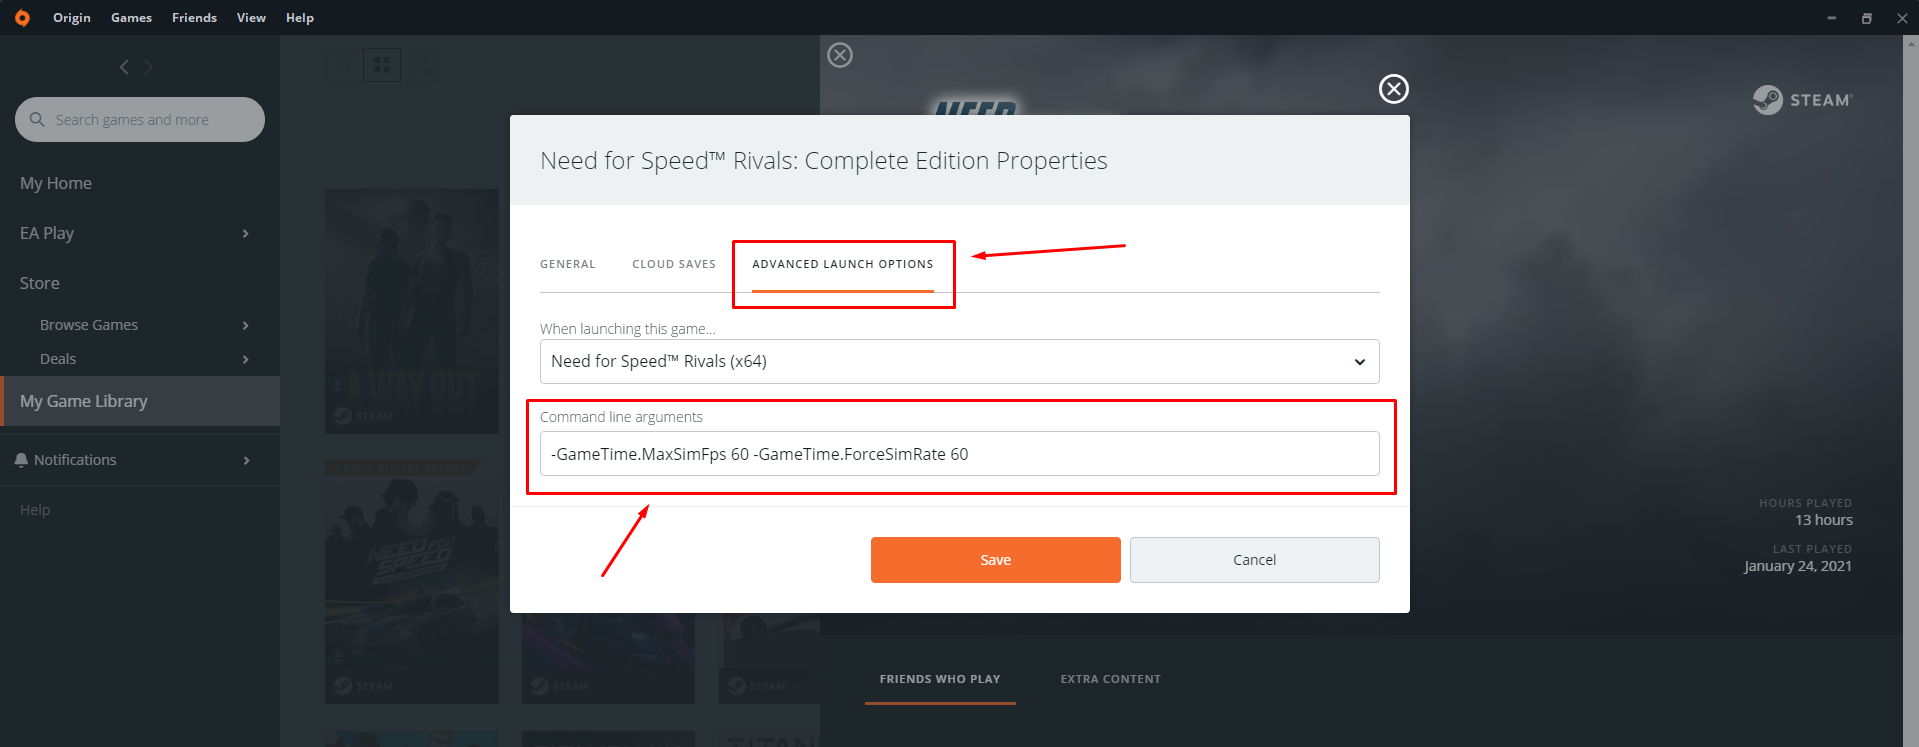The width and height of the screenshot is (1919, 747).
Task: Click the Steam logo icon
Action: click(x=1767, y=100)
